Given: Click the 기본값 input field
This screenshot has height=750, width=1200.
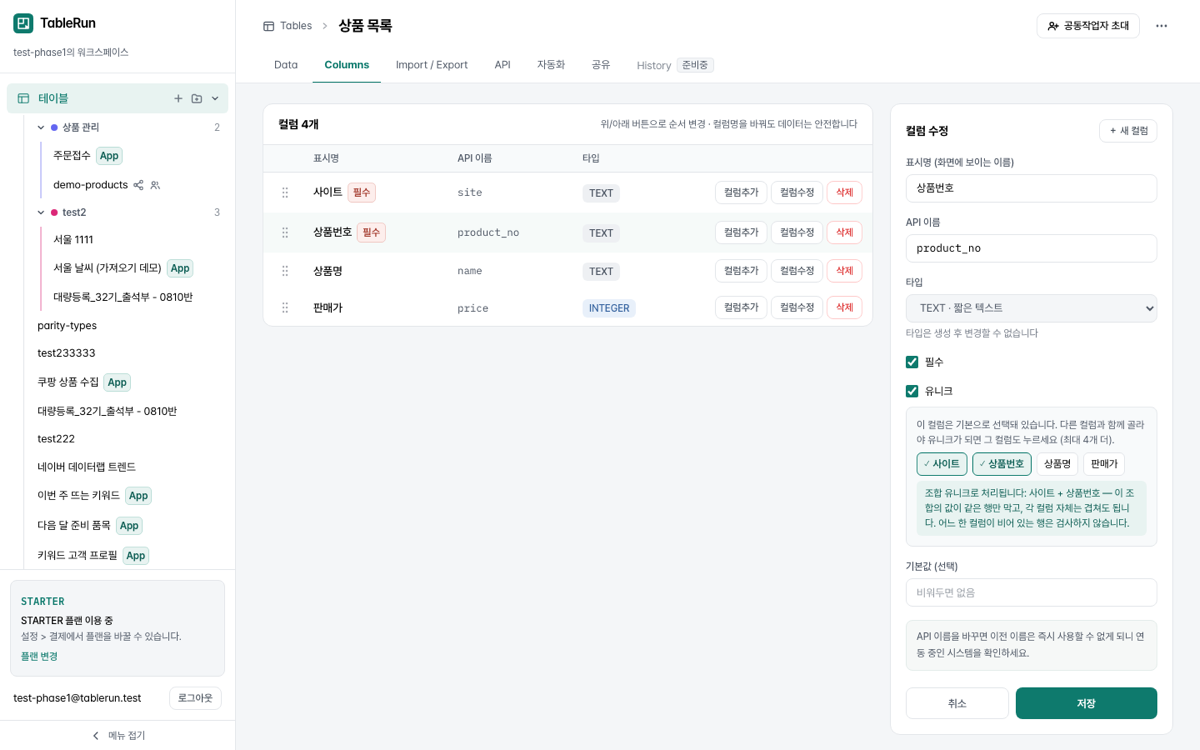Looking at the screenshot, I should tap(1031, 592).
